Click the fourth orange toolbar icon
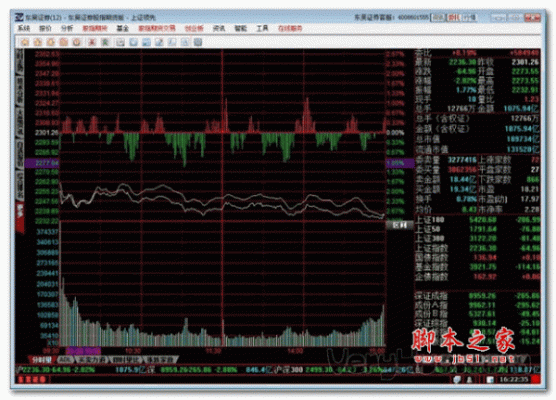The height and width of the screenshot is (400, 556). click(63, 42)
